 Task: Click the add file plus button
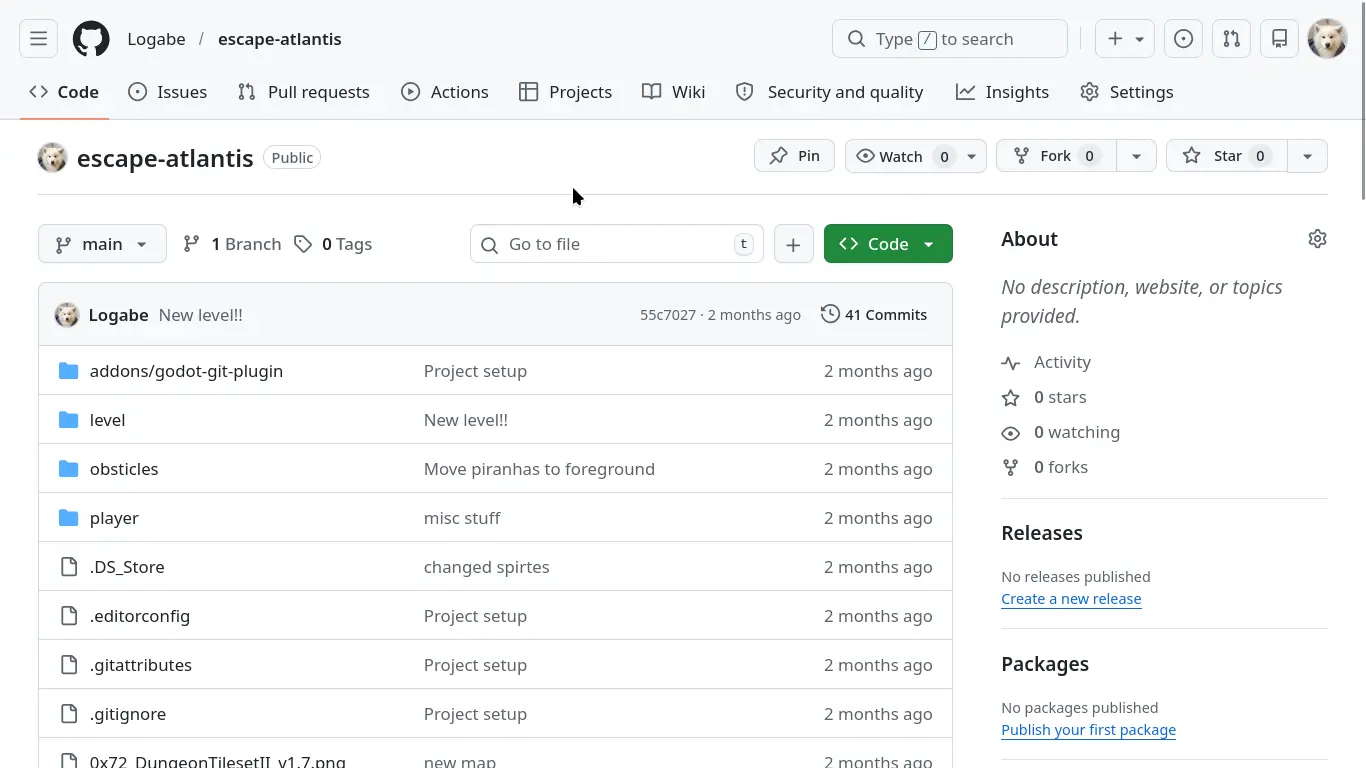(793, 244)
